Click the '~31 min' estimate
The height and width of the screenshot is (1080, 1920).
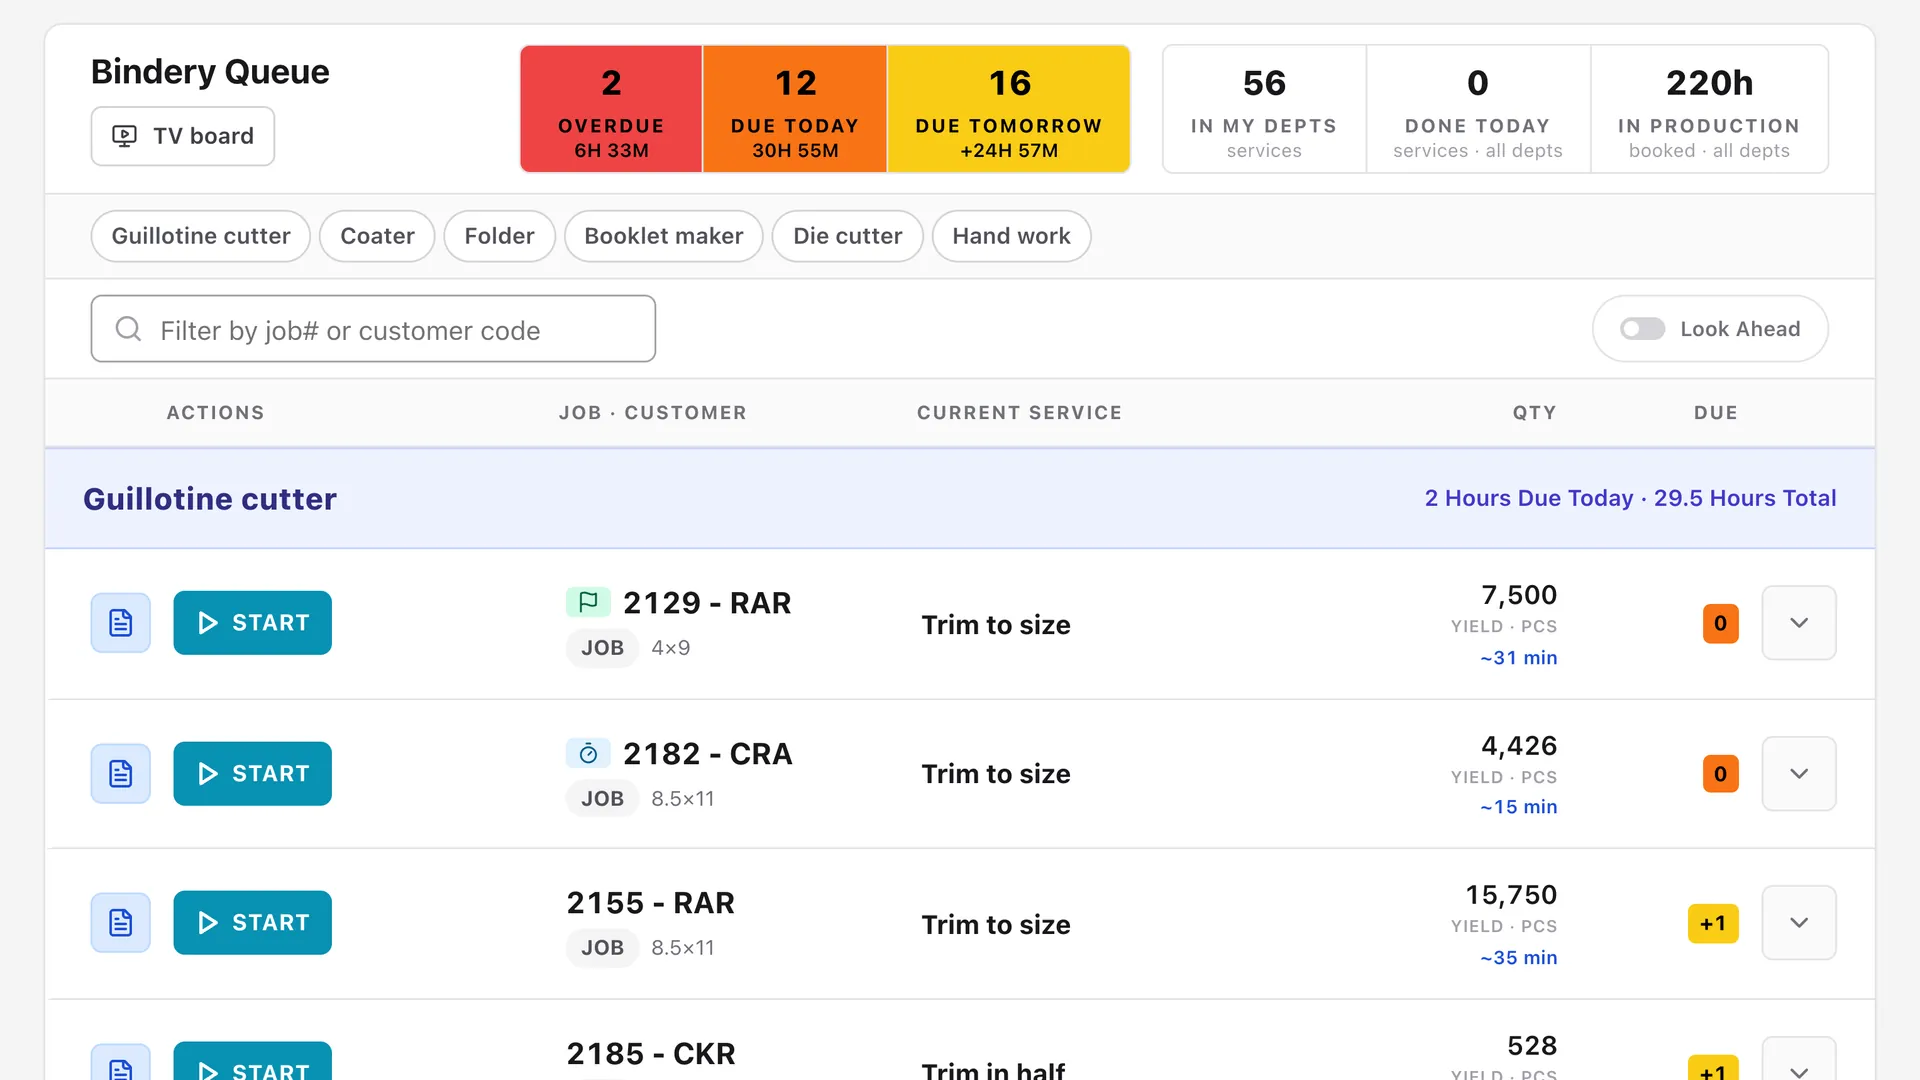1518,658
